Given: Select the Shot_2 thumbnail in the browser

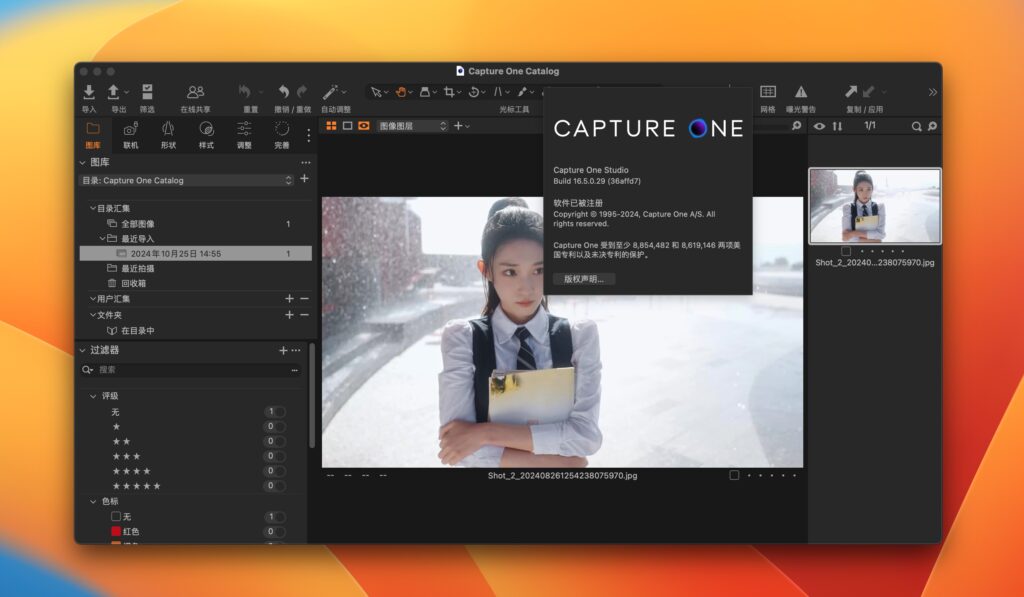Looking at the screenshot, I should click(x=874, y=207).
